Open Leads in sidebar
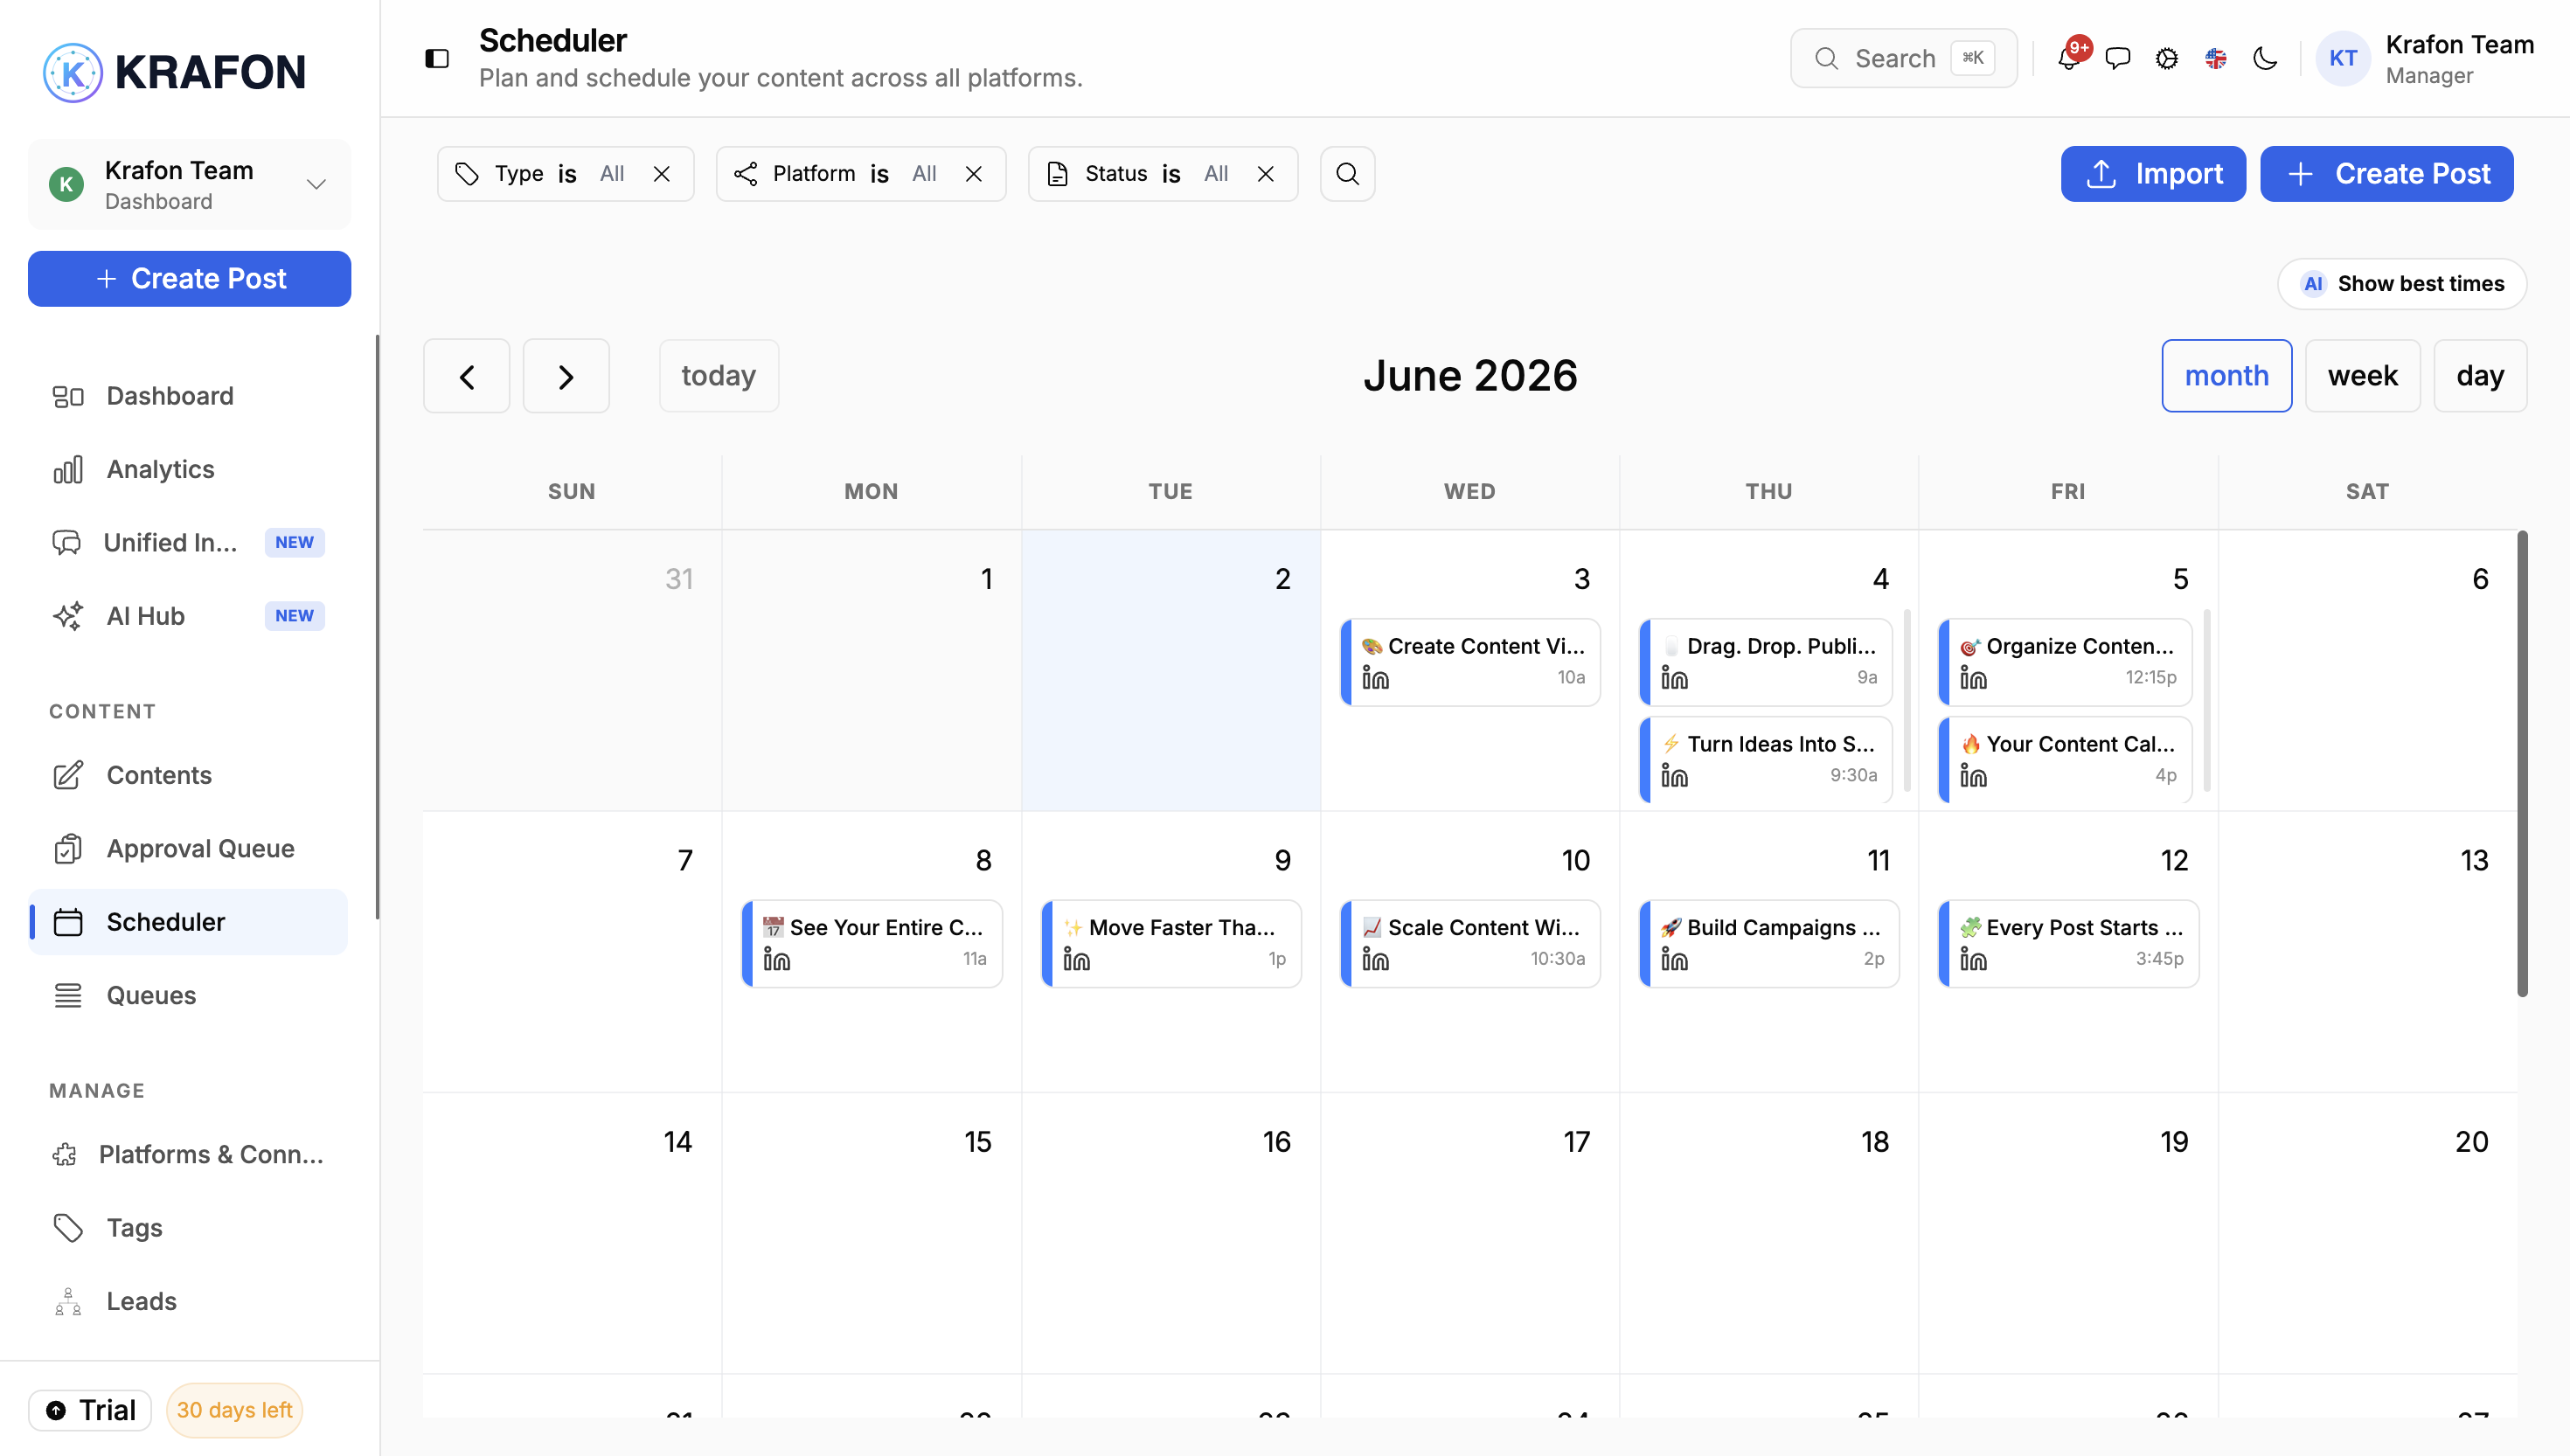2570x1456 pixels. (x=189, y=1301)
